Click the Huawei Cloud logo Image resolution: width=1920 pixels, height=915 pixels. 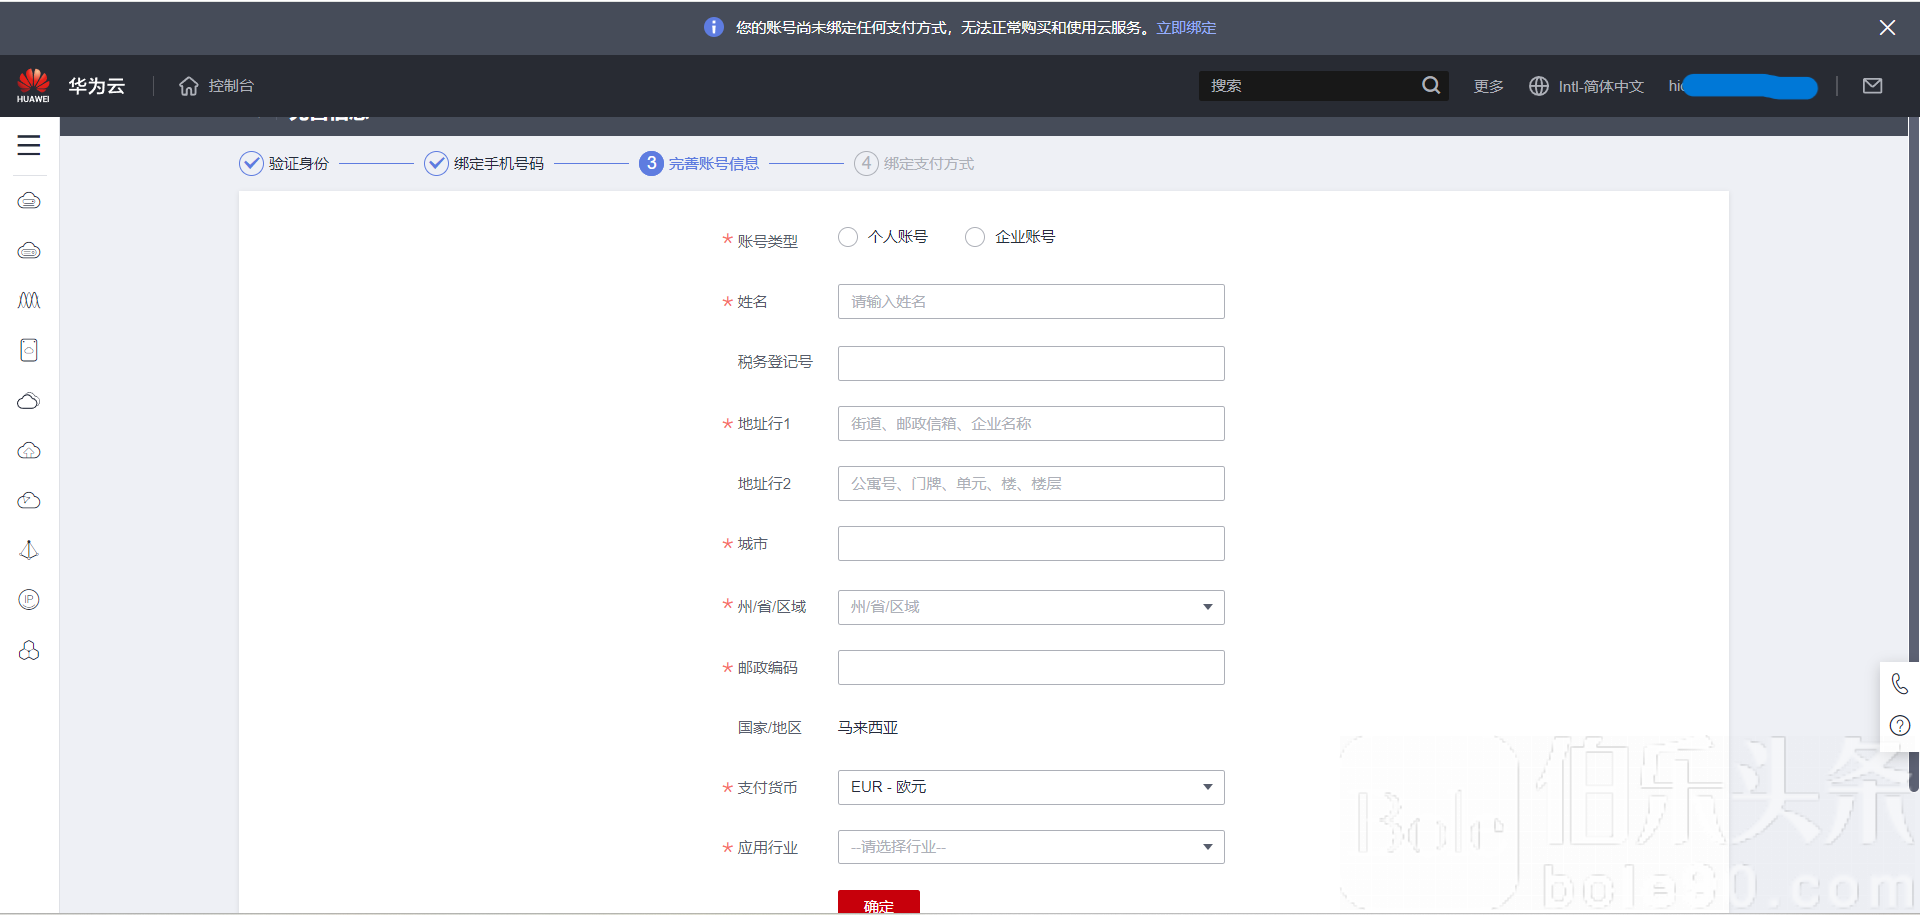pyautogui.click(x=34, y=86)
